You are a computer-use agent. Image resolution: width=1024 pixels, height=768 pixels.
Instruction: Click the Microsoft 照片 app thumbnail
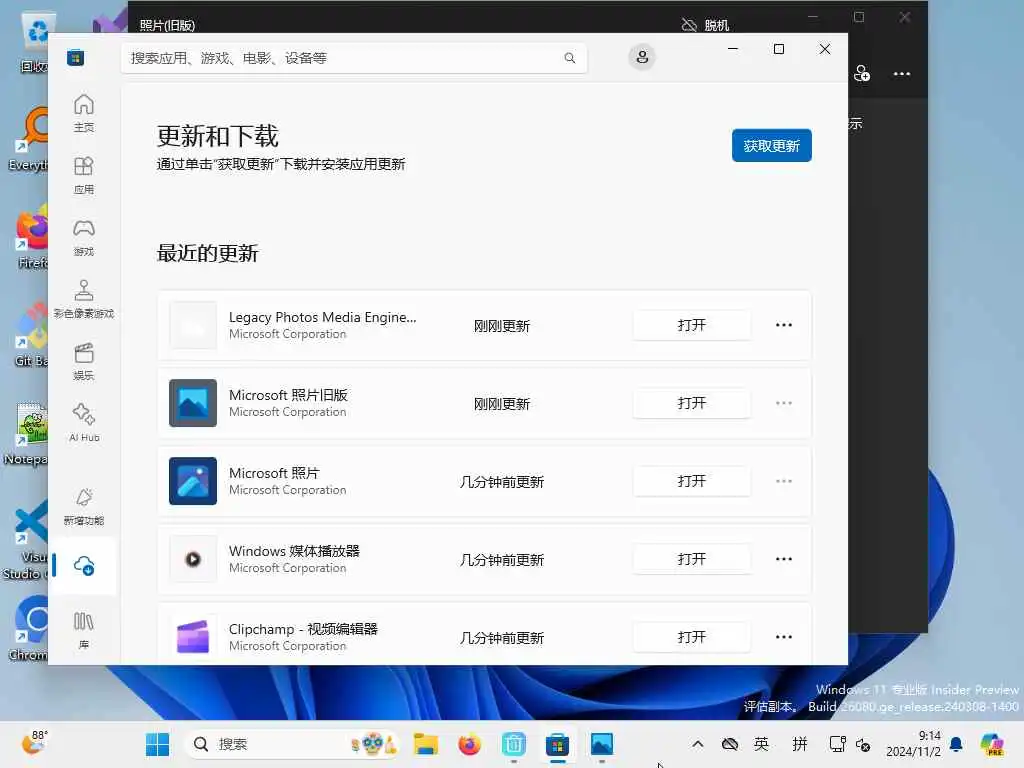coord(193,481)
